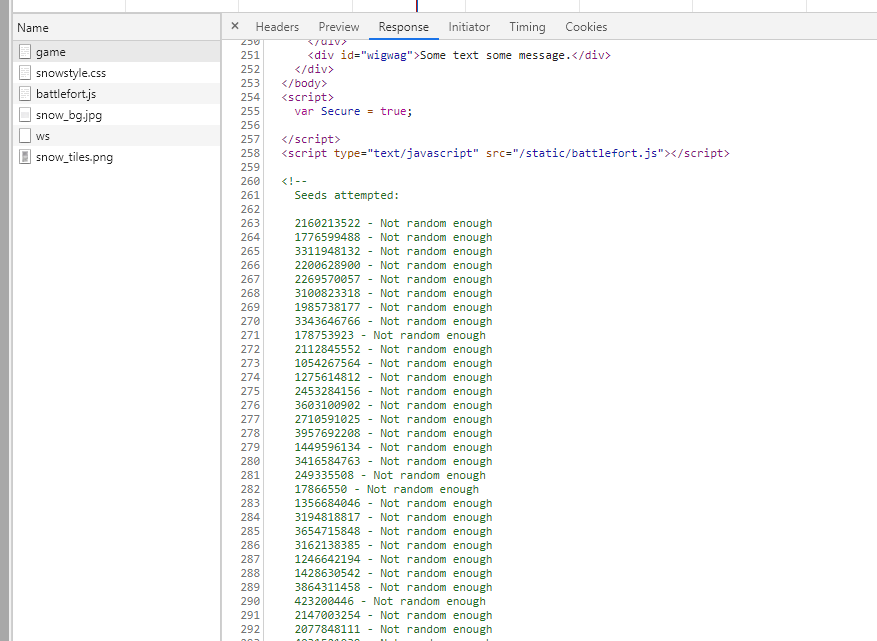Click the stylesheet icon beside snowstyle.css
This screenshot has height=641, width=877.
[25, 73]
